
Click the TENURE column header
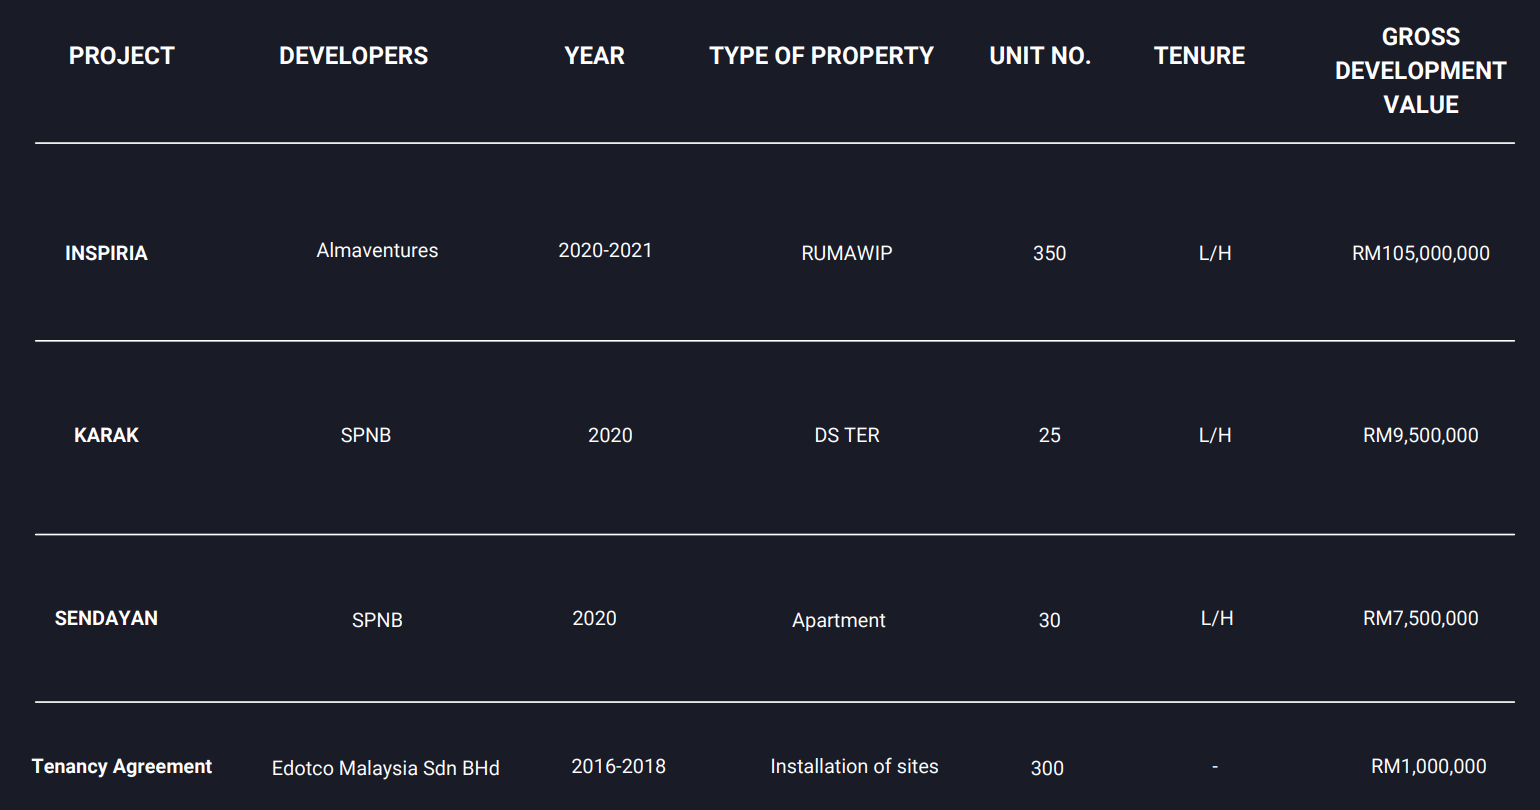click(1199, 56)
